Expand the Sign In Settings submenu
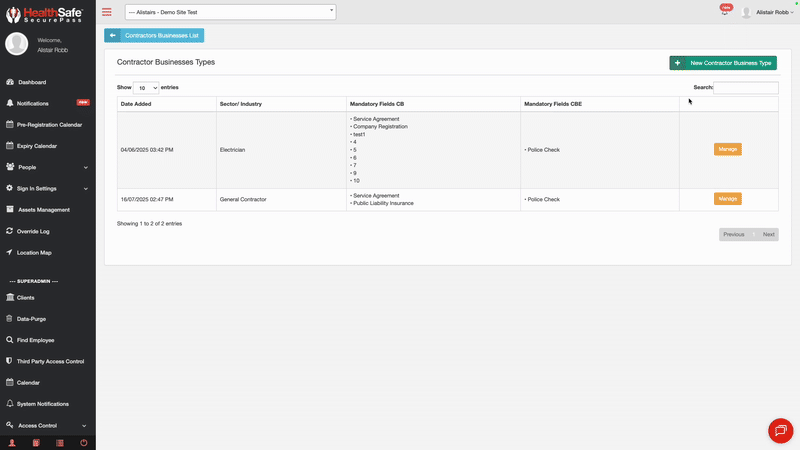The width and height of the screenshot is (800, 450). 86,188
